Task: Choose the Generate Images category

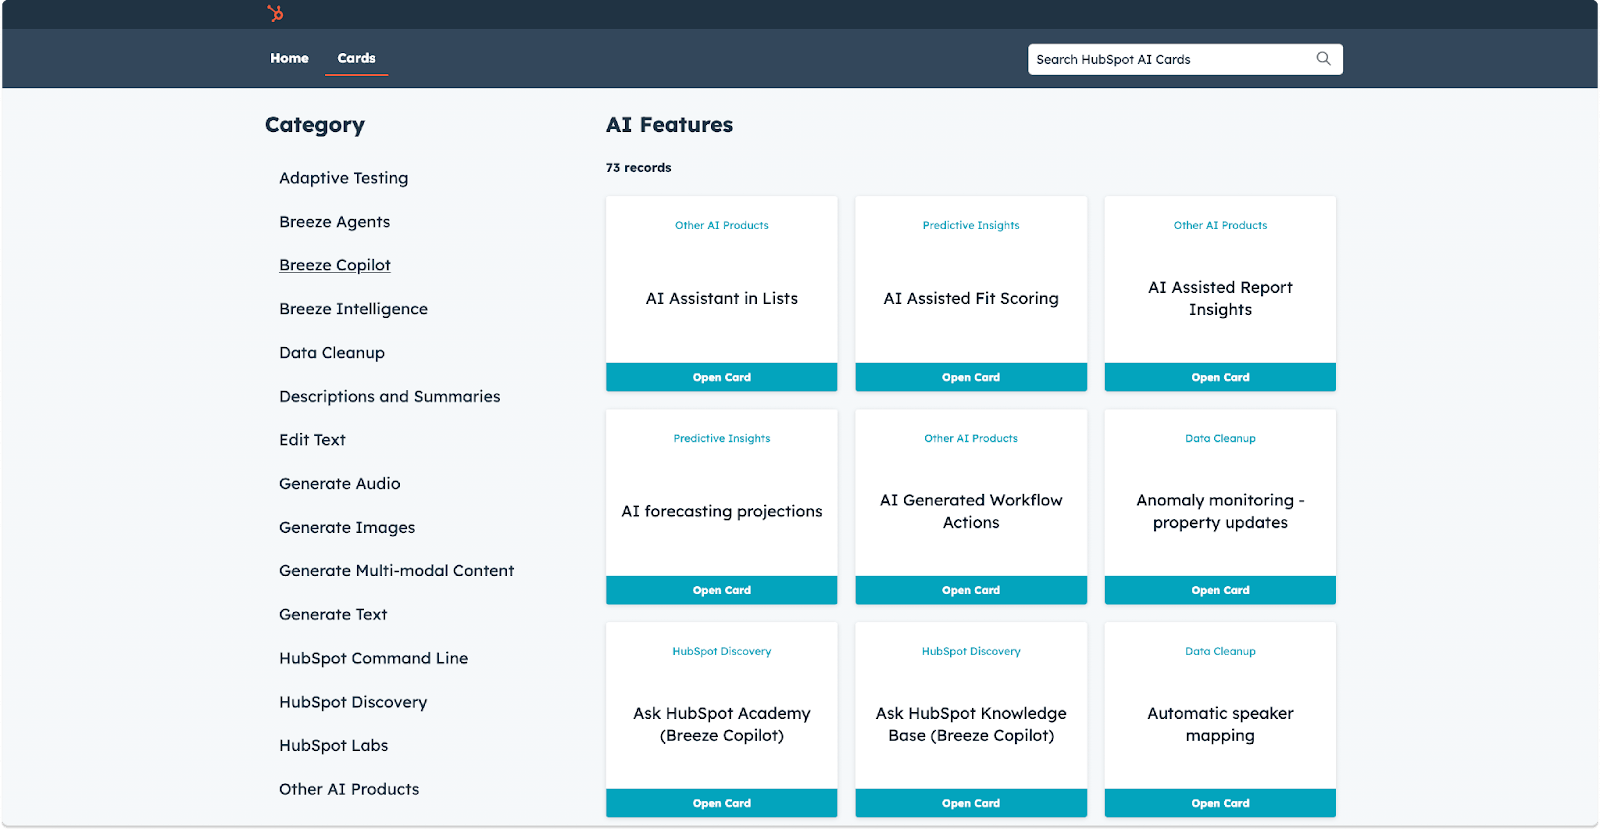Action: pos(346,527)
